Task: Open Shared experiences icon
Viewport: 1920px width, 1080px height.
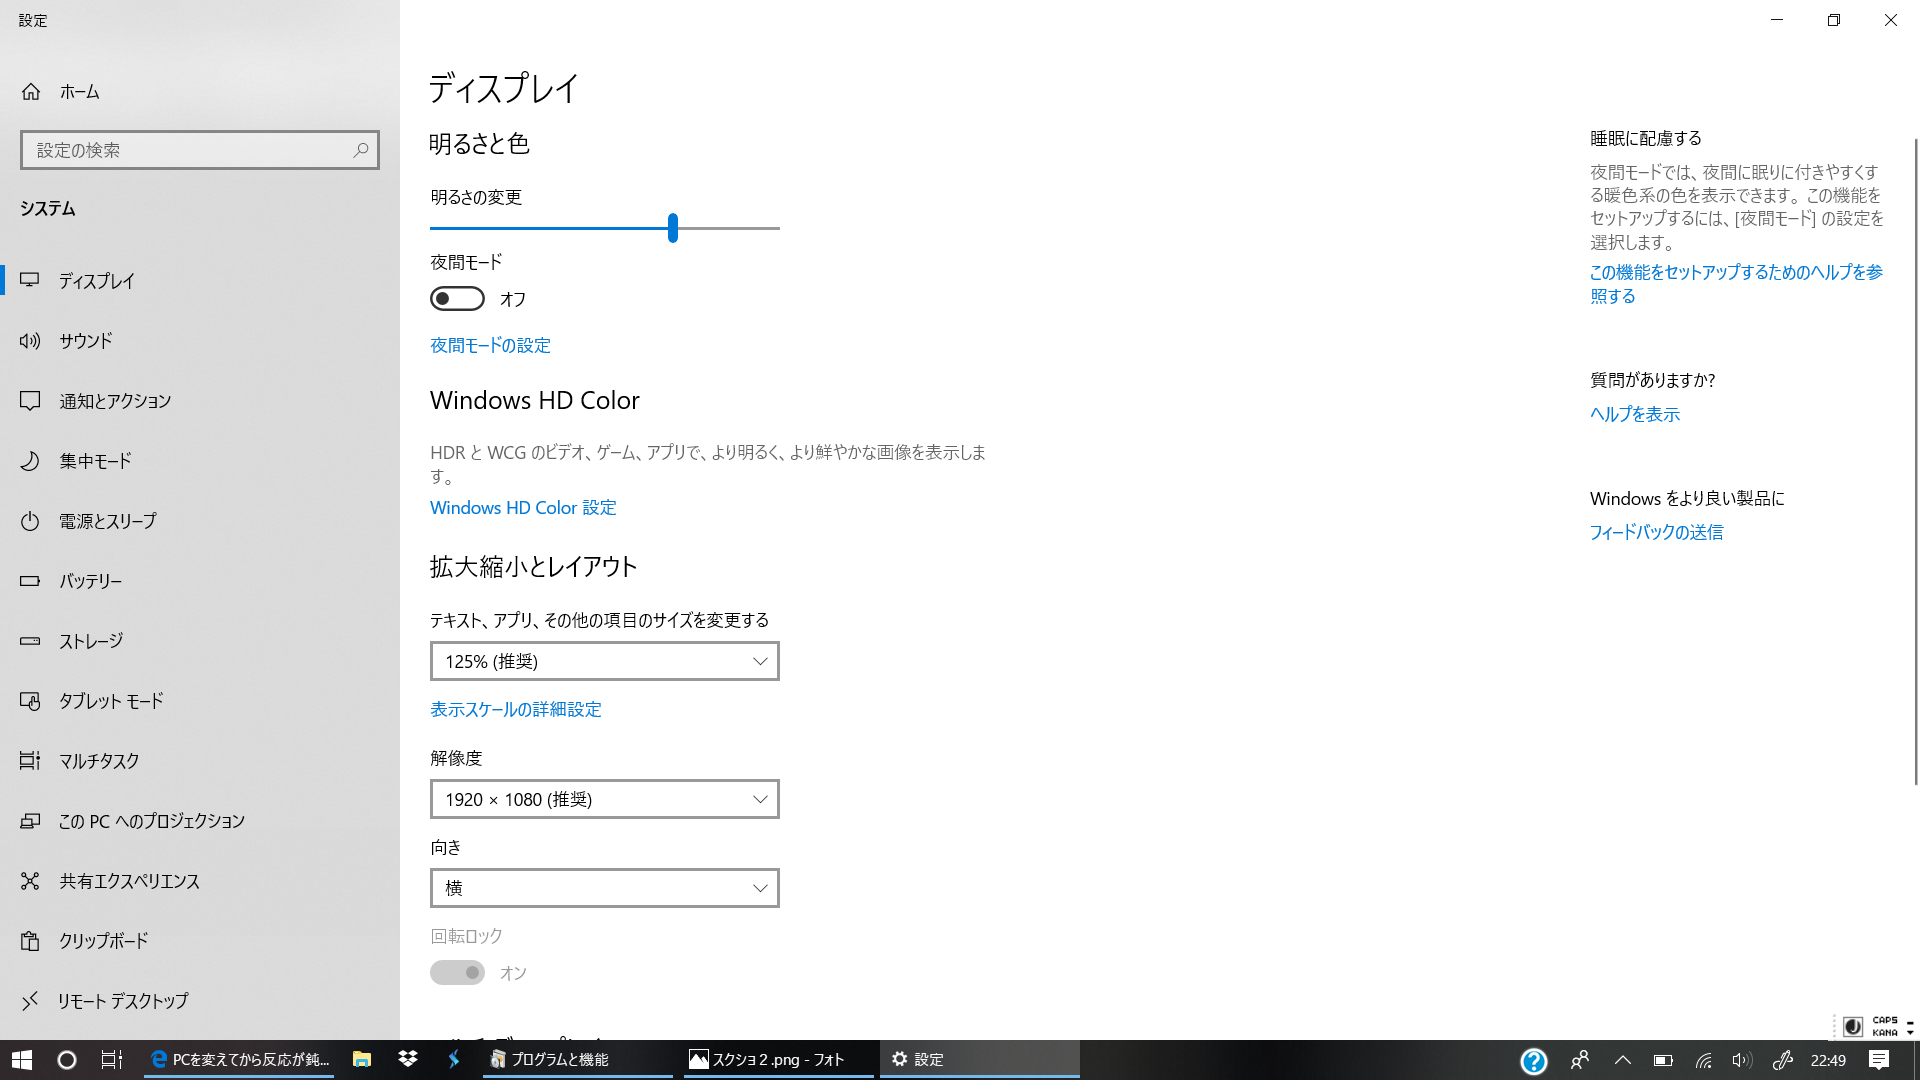Action: [30, 881]
